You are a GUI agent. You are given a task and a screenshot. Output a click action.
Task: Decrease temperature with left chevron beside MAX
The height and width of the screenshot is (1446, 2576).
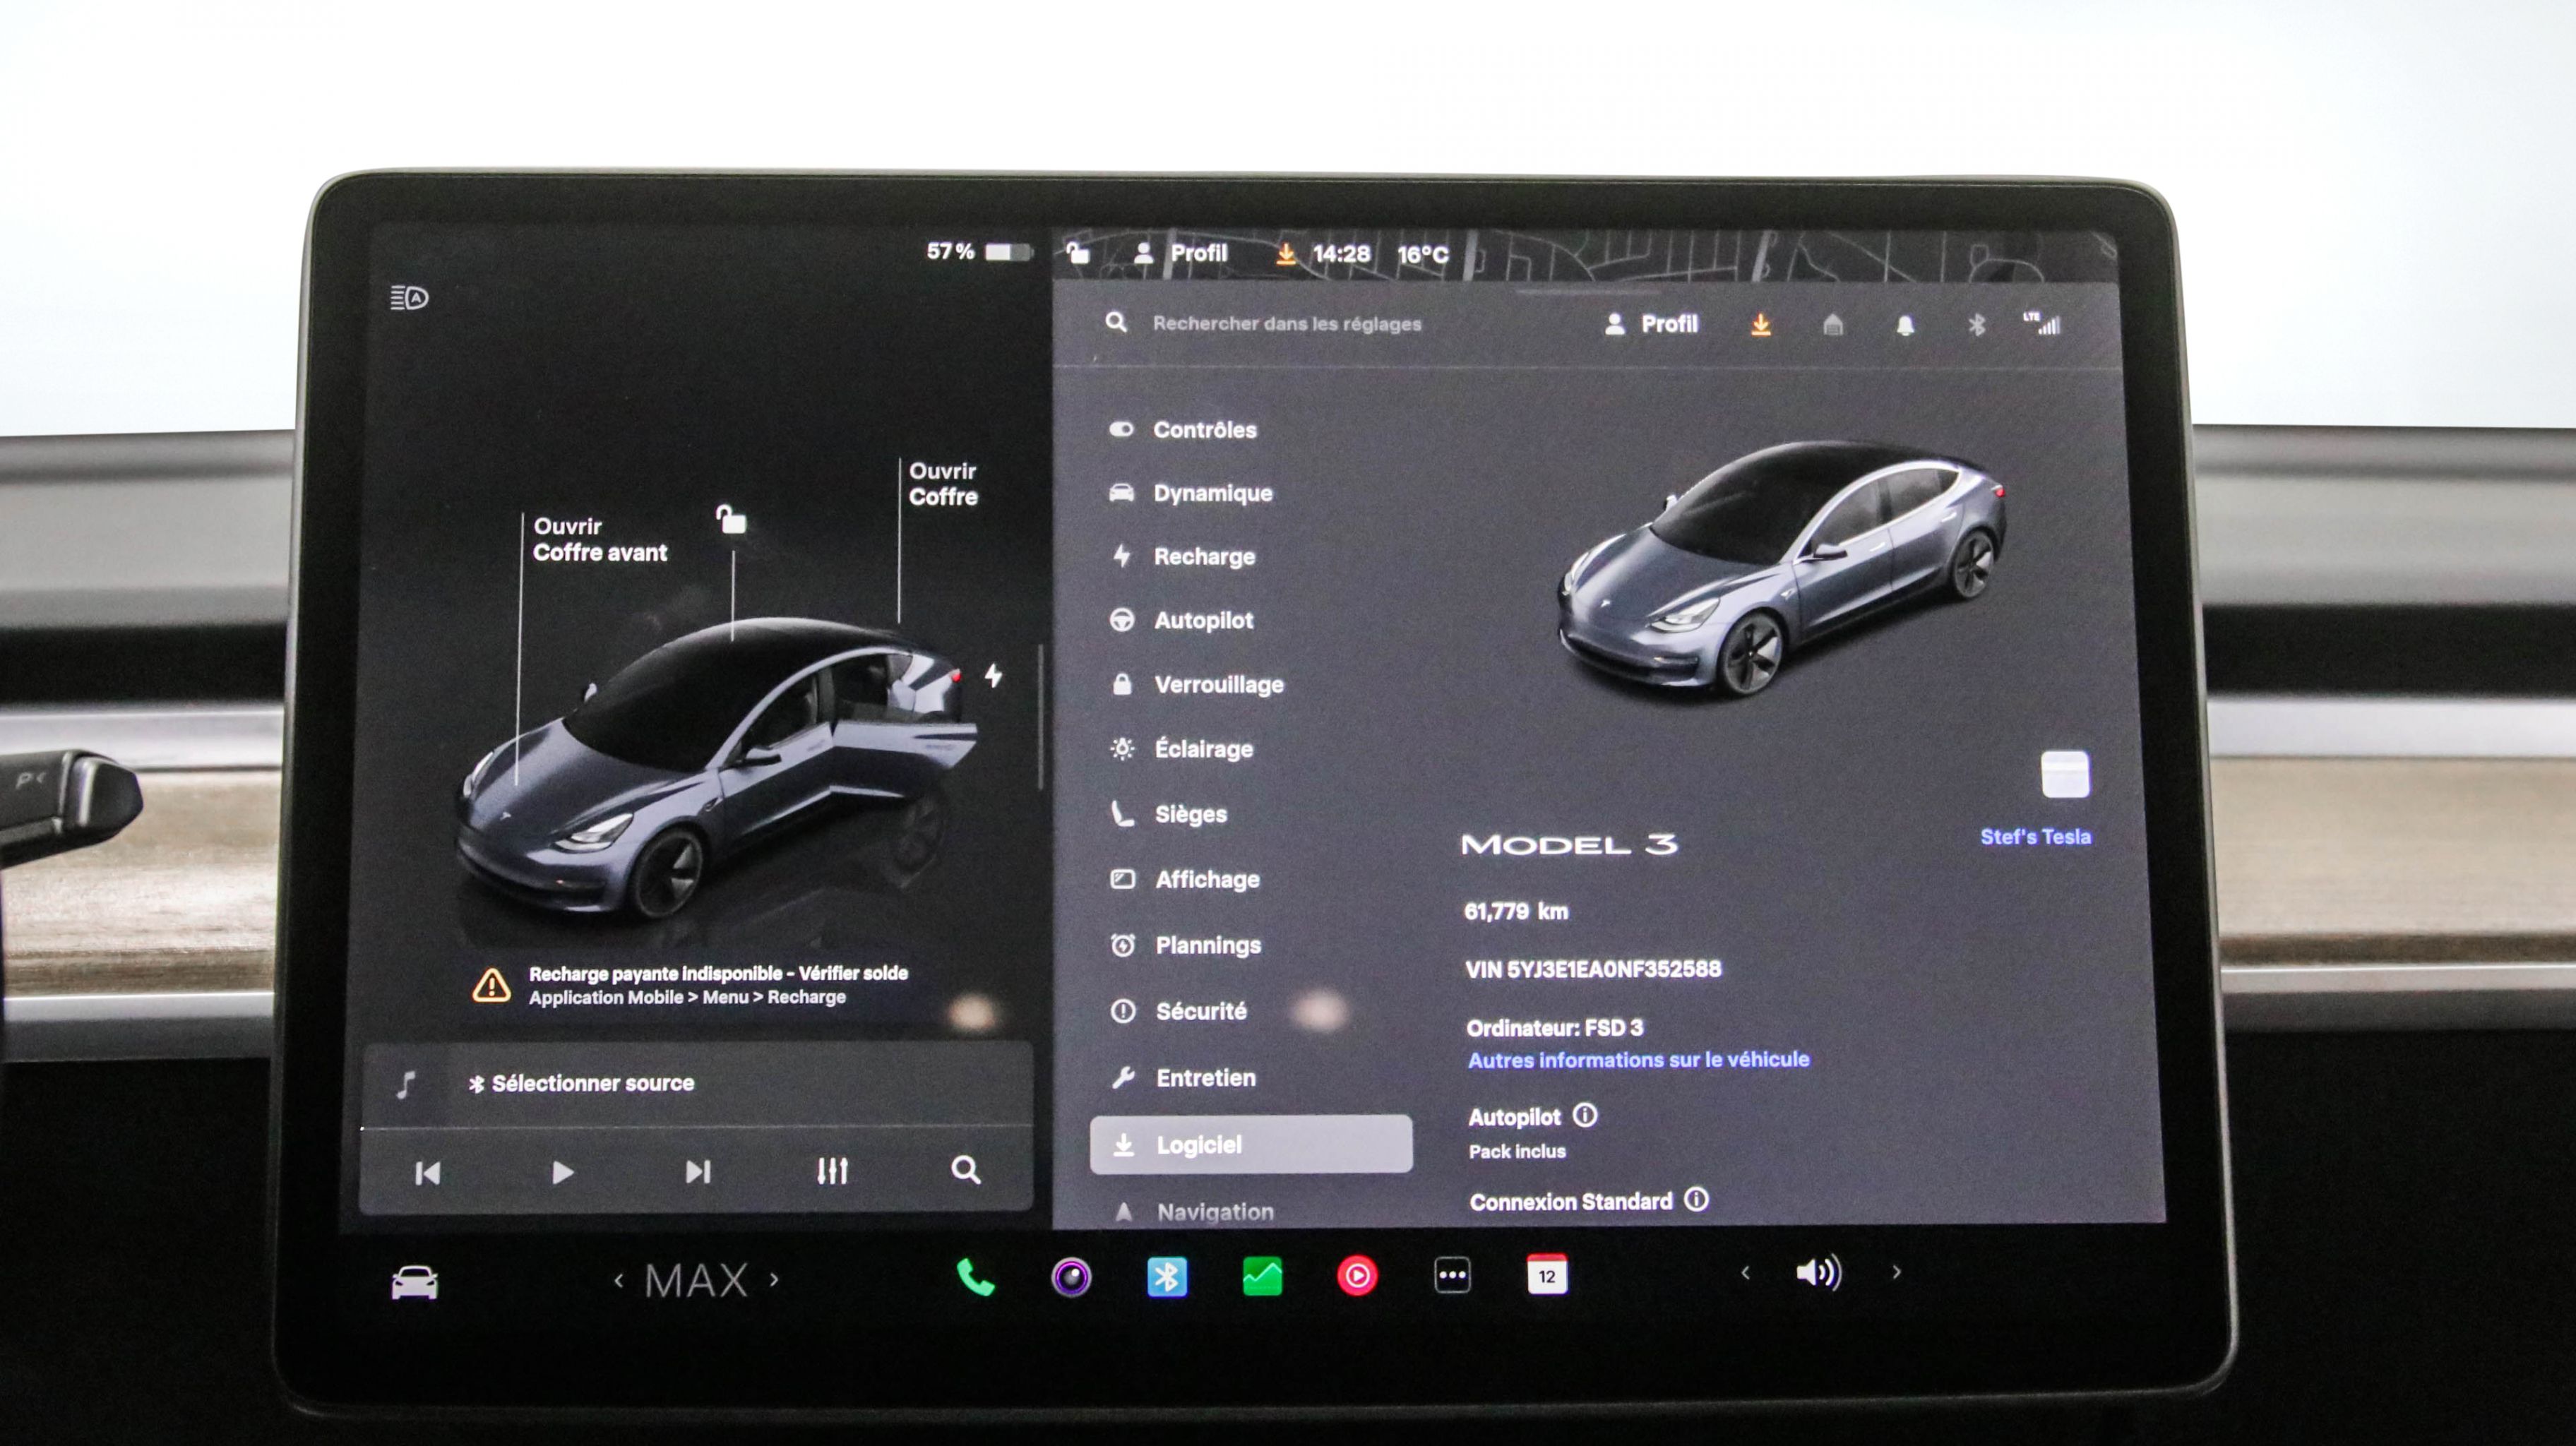(x=618, y=1280)
